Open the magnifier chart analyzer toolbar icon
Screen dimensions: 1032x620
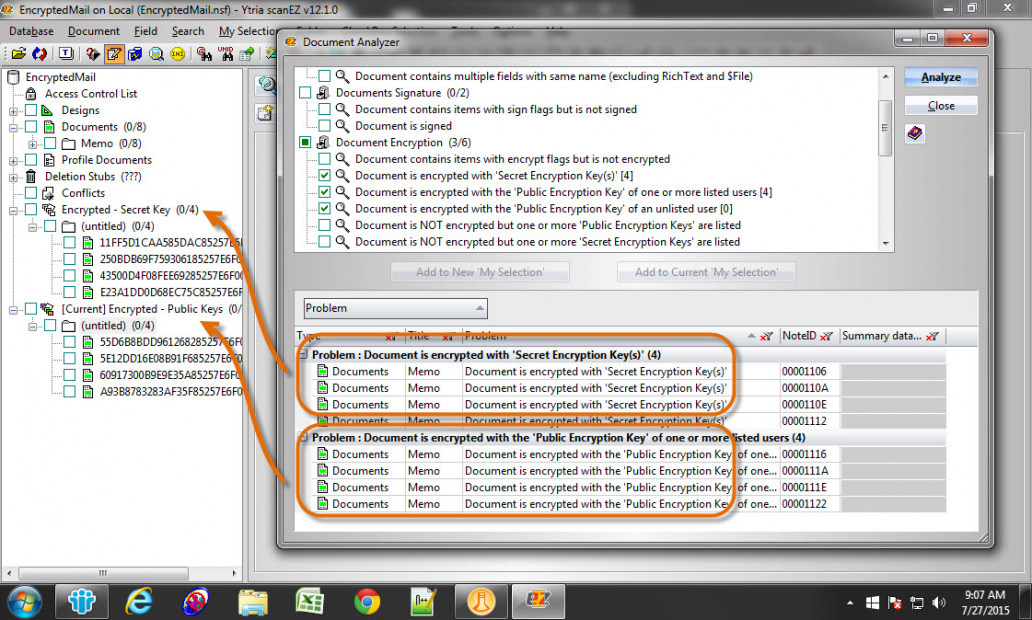(156, 54)
